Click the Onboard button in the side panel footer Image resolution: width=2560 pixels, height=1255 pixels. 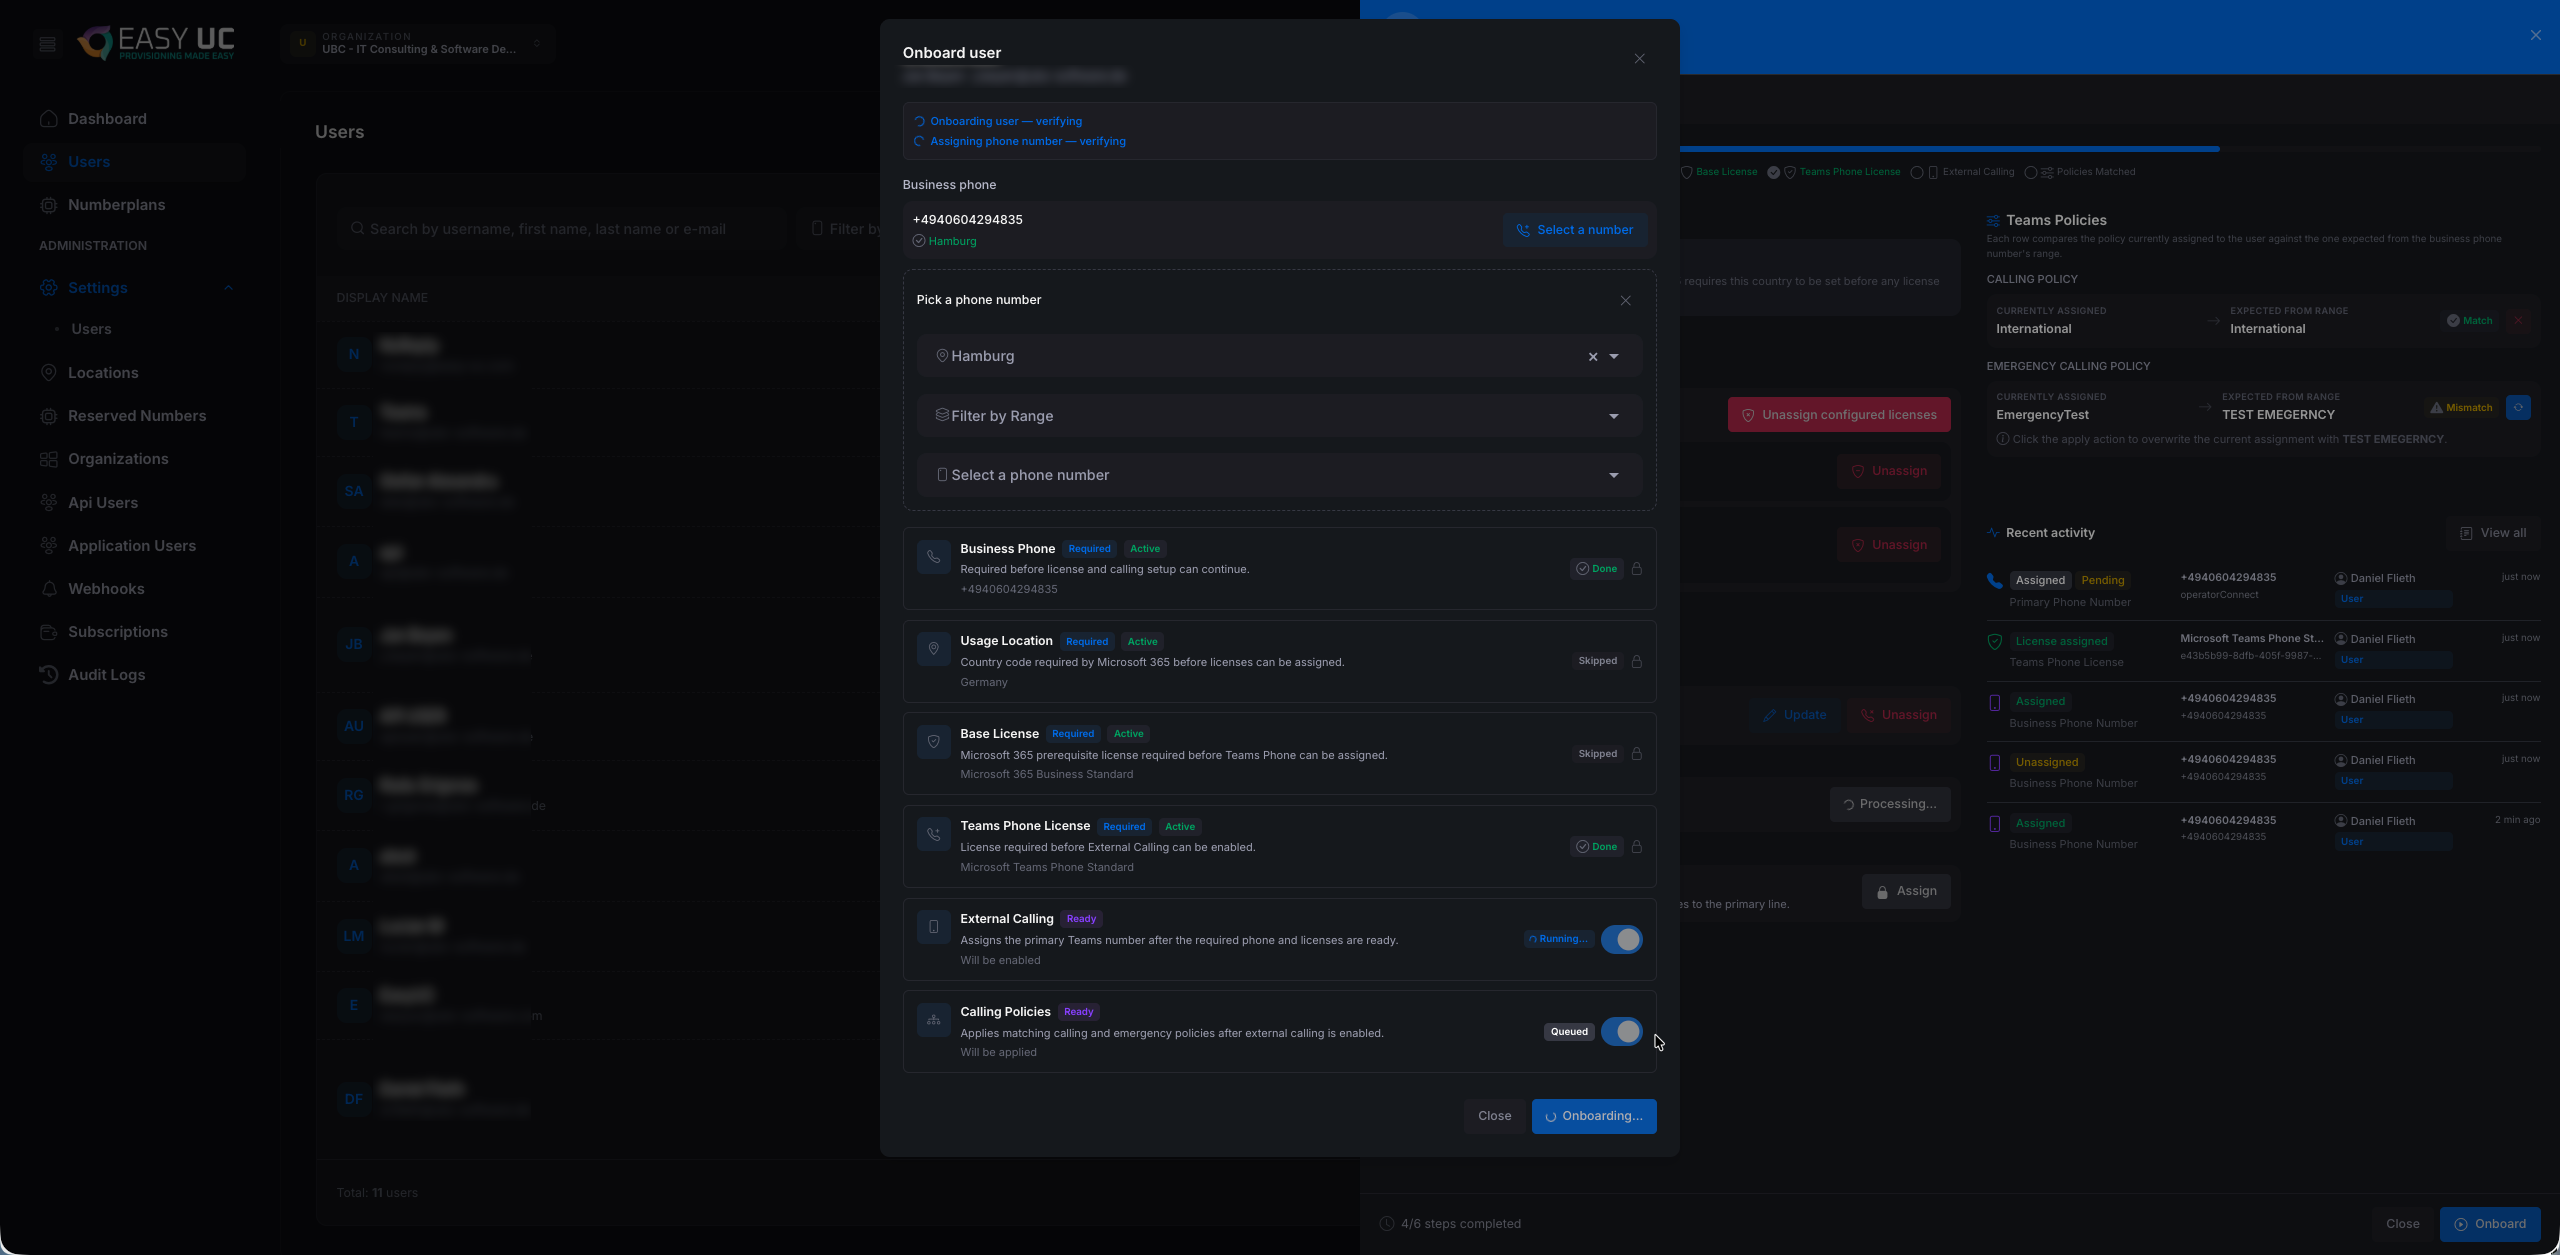point(2490,1224)
